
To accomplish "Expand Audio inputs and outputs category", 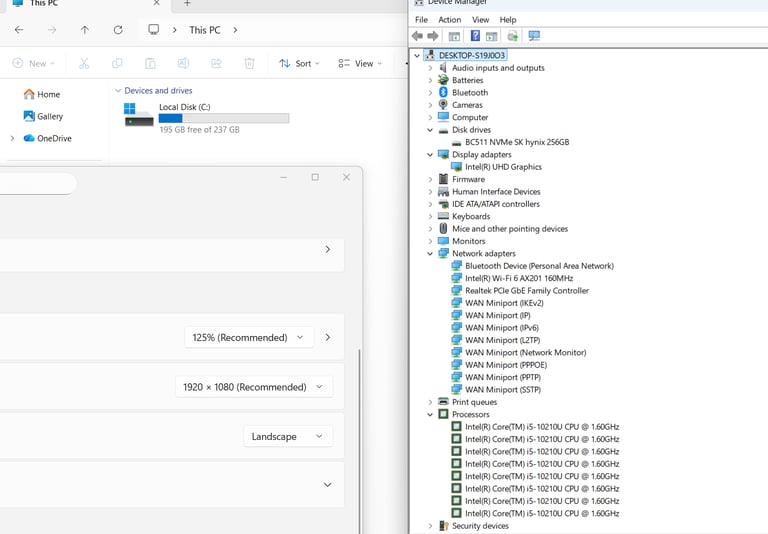I will click(x=430, y=68).
